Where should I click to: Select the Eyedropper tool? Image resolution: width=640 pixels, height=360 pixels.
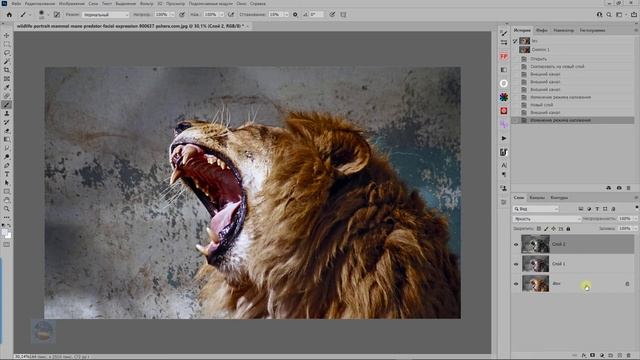pyautogui.click(x=7, y=87)
